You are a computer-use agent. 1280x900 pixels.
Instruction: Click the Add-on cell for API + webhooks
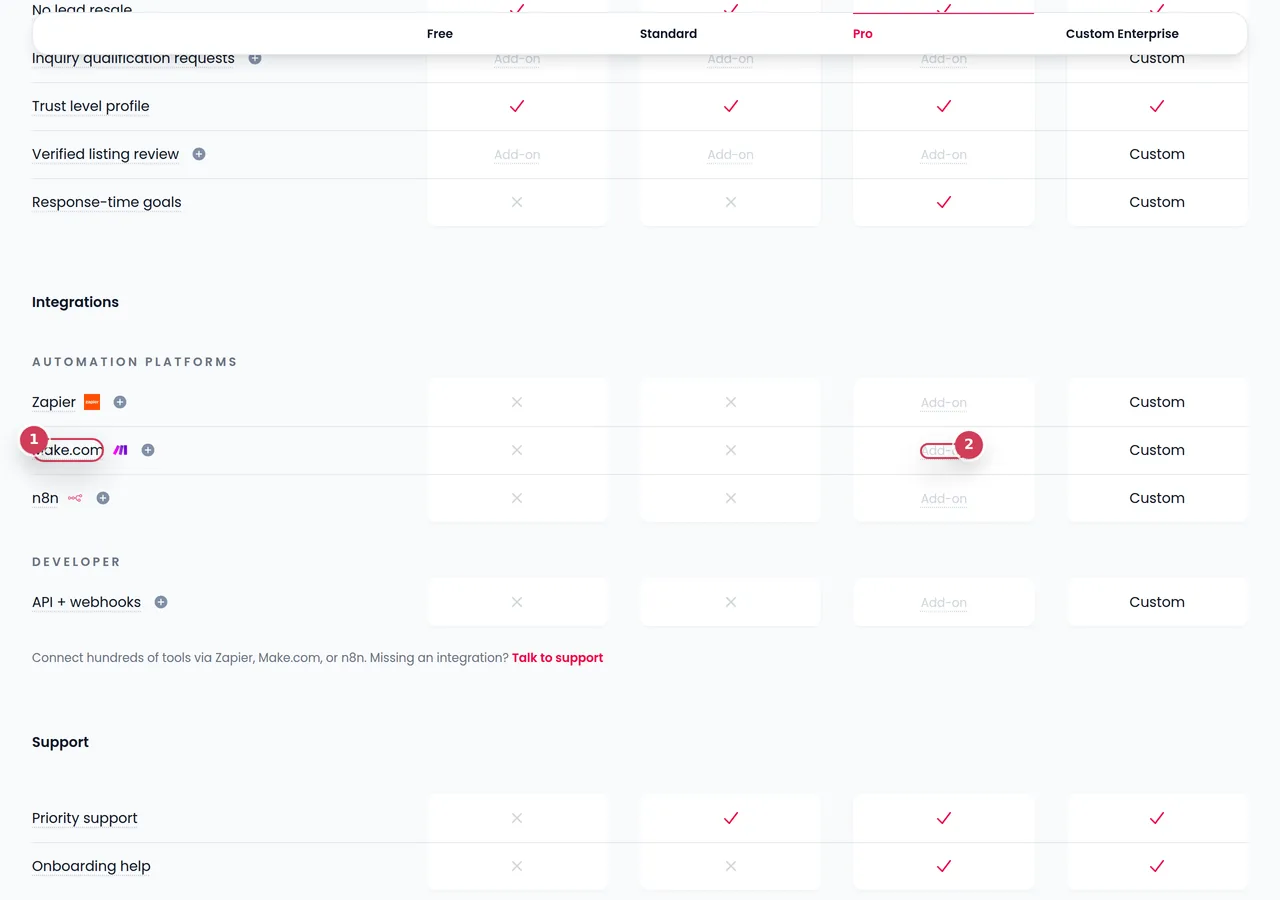[943, 602]
